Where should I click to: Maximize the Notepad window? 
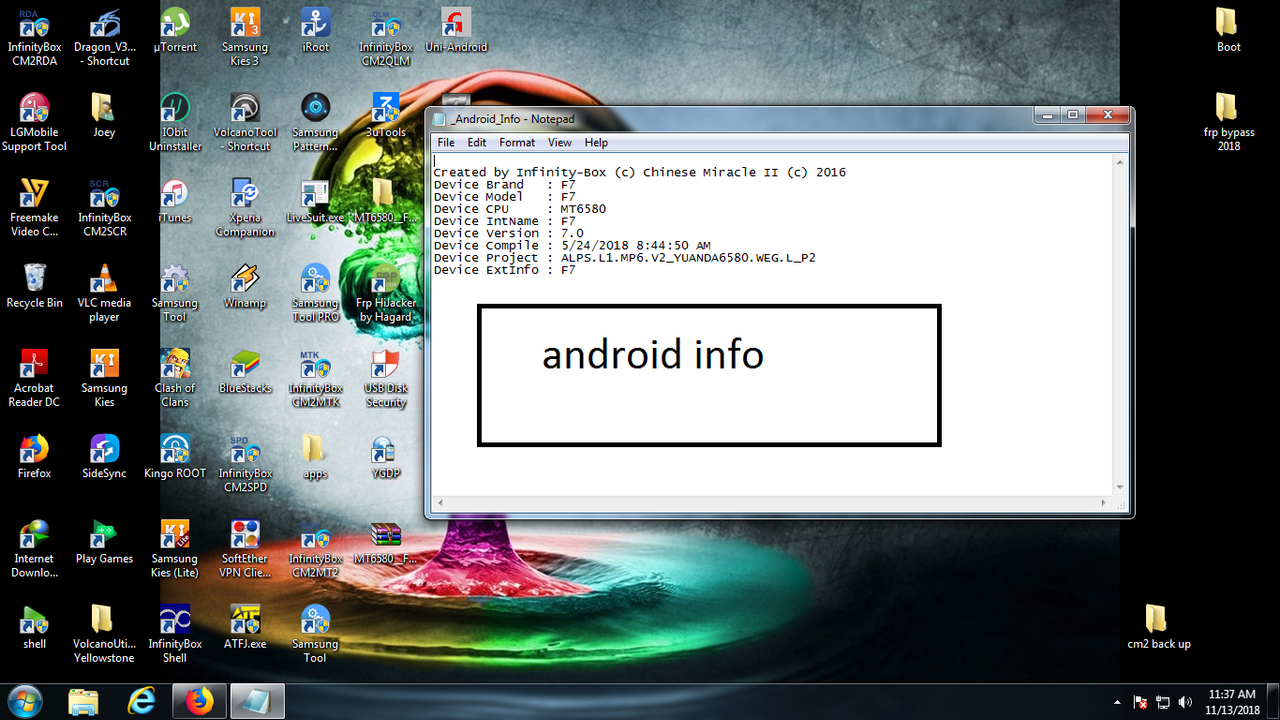pos(1073,115)
